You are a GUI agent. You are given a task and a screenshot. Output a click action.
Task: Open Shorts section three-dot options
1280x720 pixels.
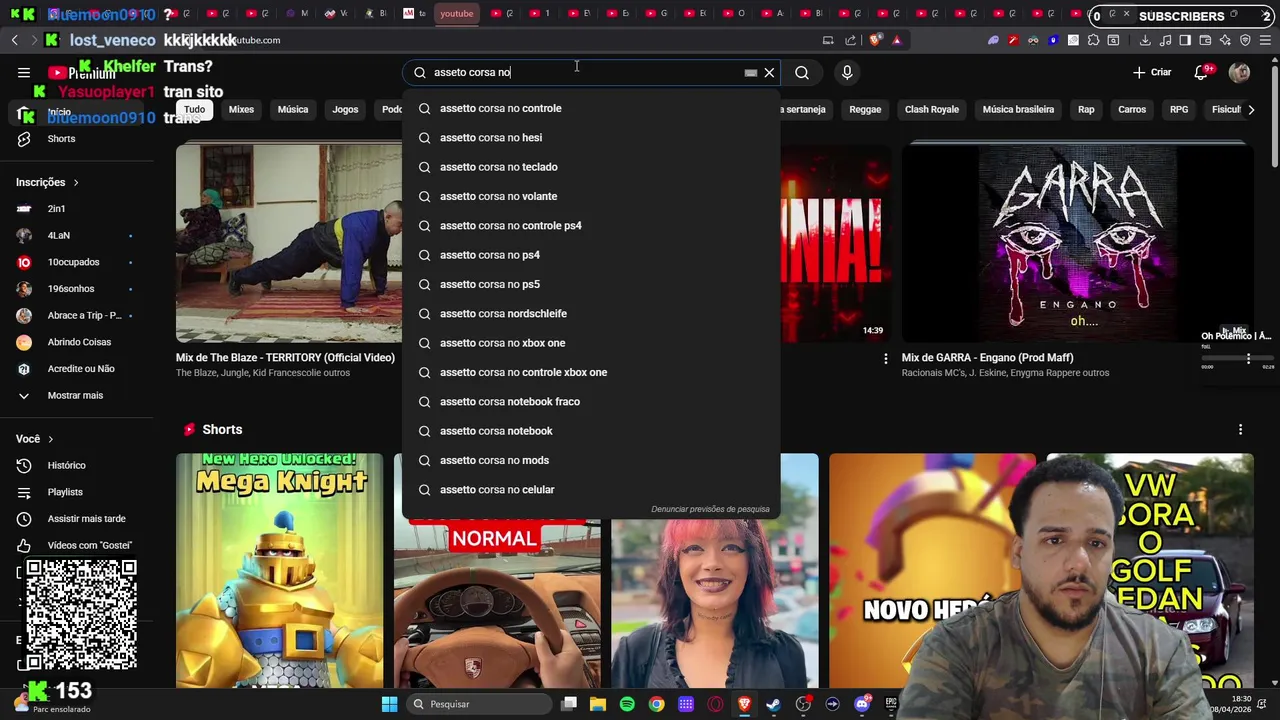(x=1240, y=429)
